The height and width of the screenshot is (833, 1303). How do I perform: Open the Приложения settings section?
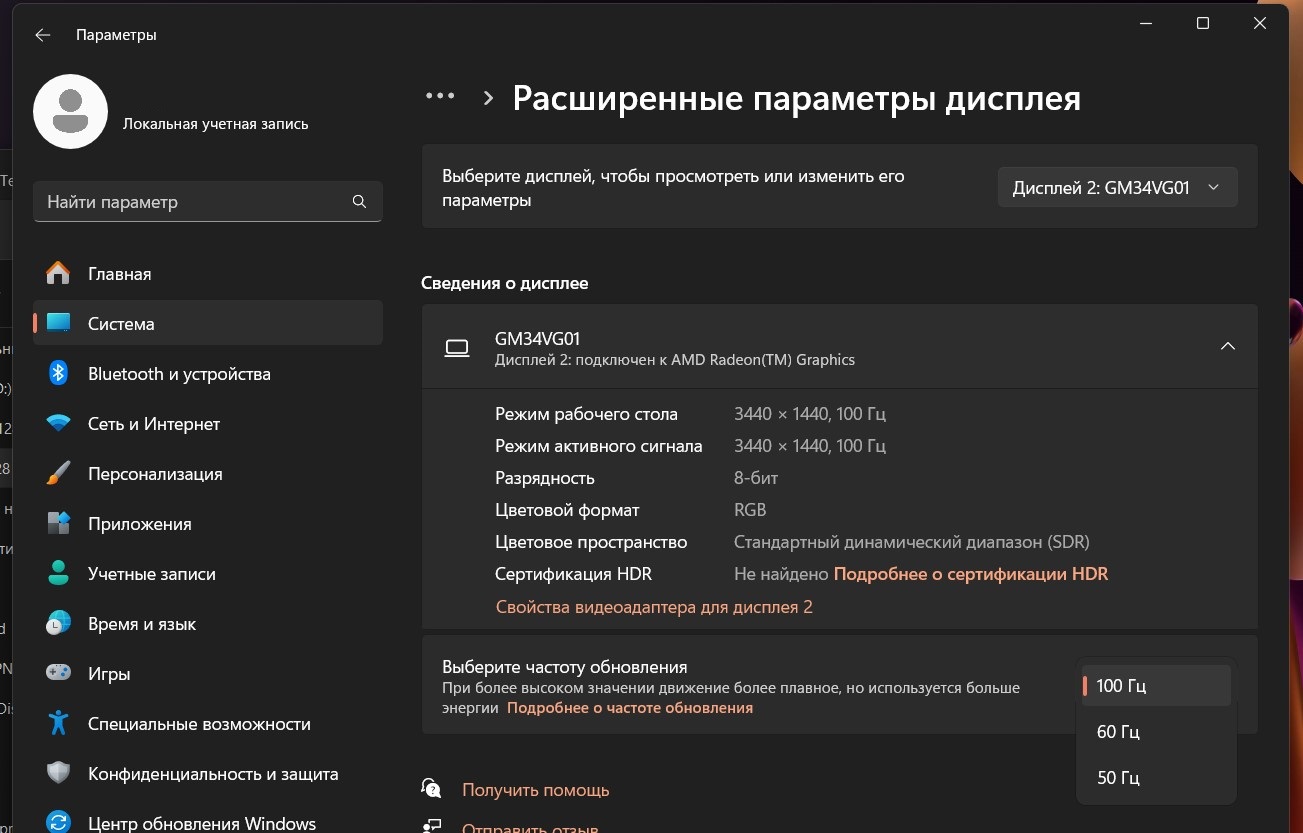139,524
